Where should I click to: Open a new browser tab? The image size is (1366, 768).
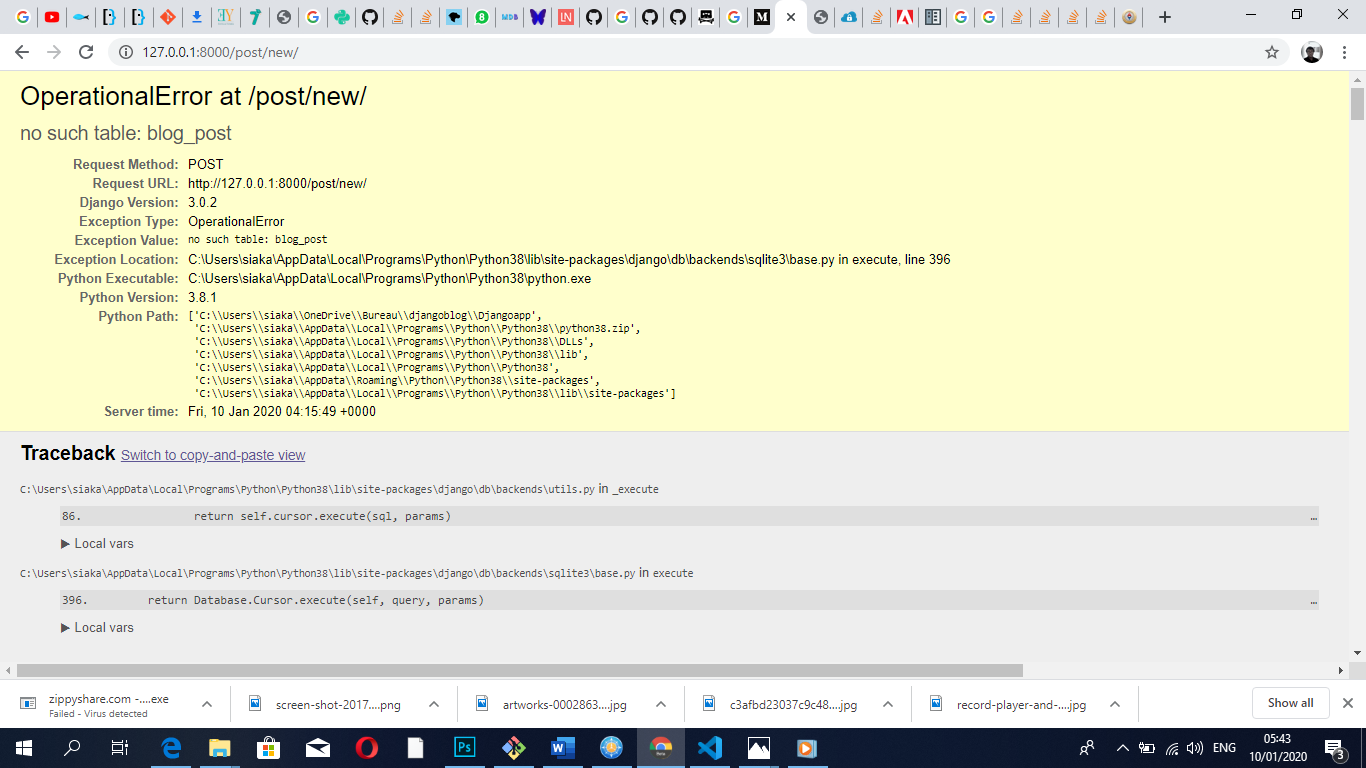pos(1164,17)
